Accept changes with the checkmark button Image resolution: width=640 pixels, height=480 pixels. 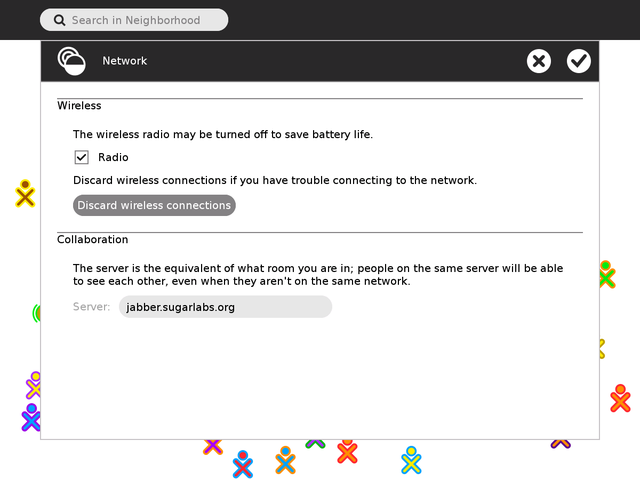click(x=579, y=61)
